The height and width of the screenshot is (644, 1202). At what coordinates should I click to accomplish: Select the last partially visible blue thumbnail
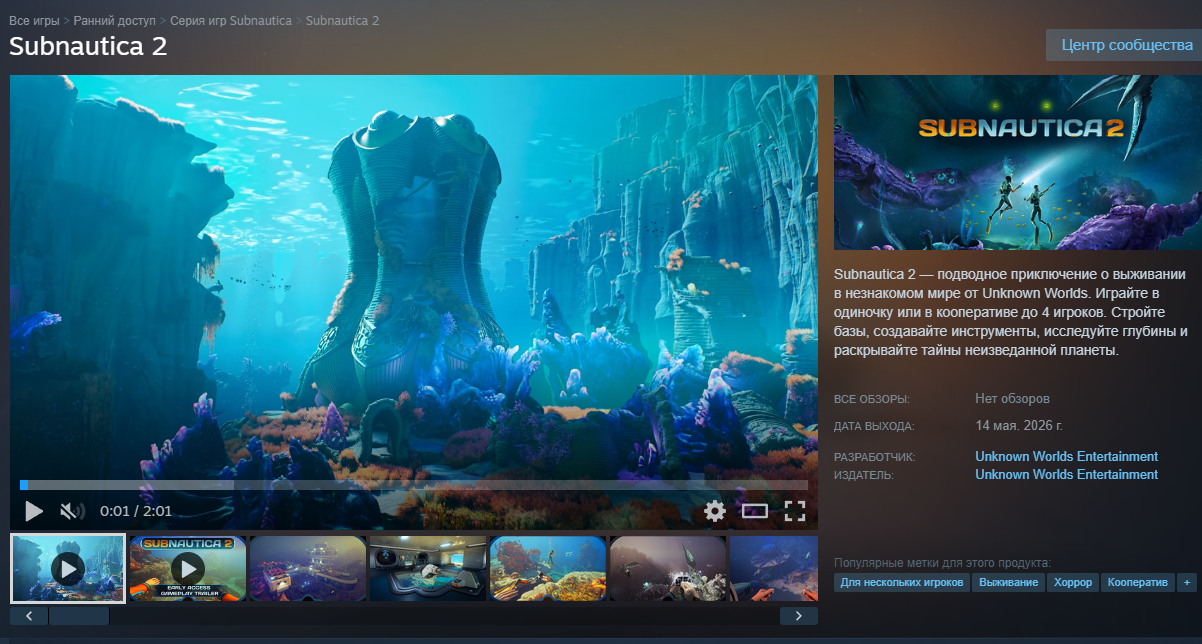pyautogui.click(x=774, y=568)
